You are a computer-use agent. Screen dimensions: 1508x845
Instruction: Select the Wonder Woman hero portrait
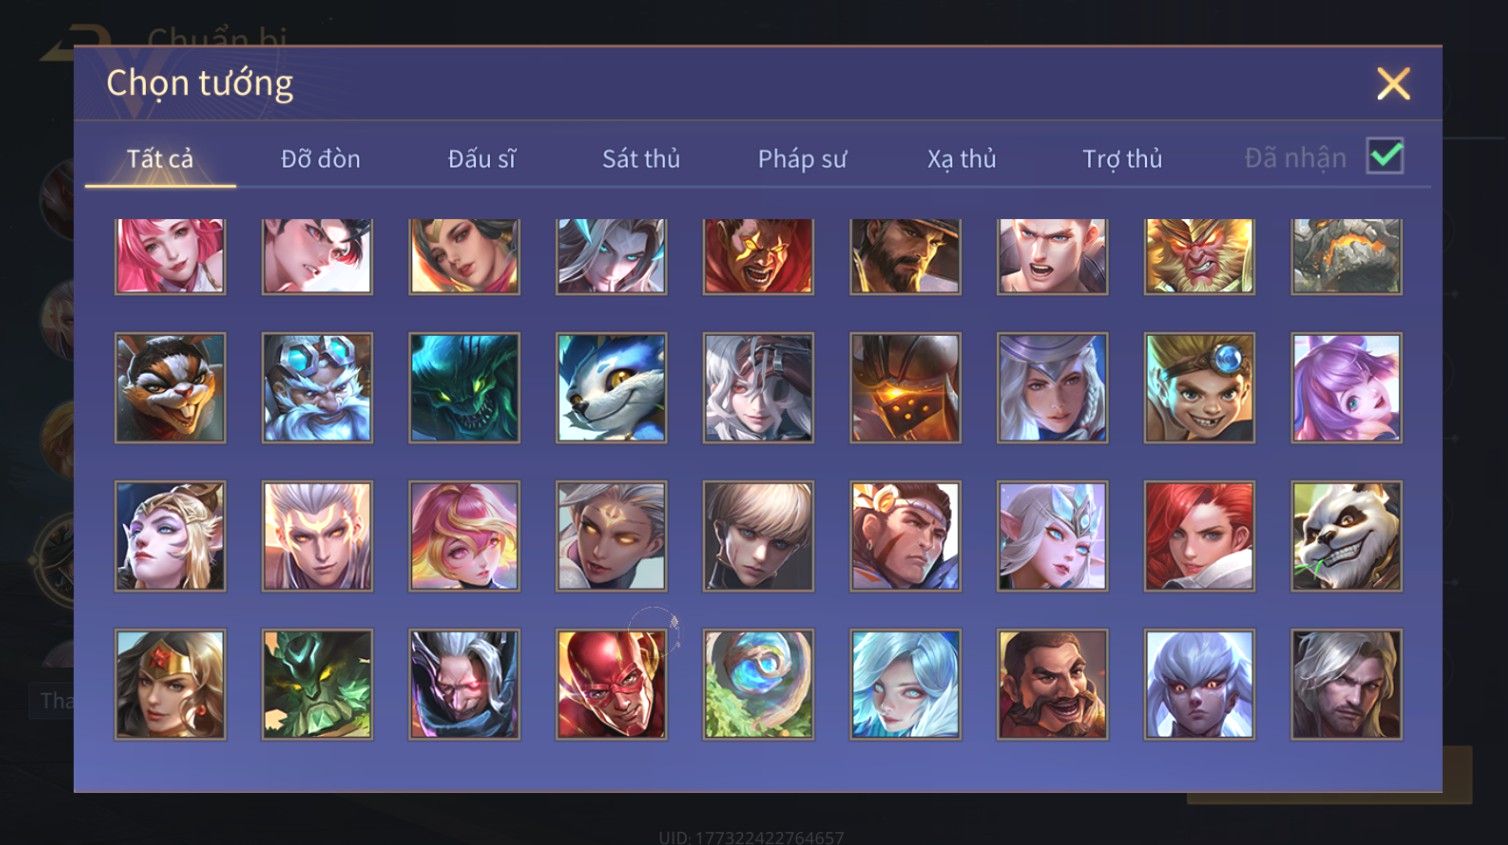[170, 684]
